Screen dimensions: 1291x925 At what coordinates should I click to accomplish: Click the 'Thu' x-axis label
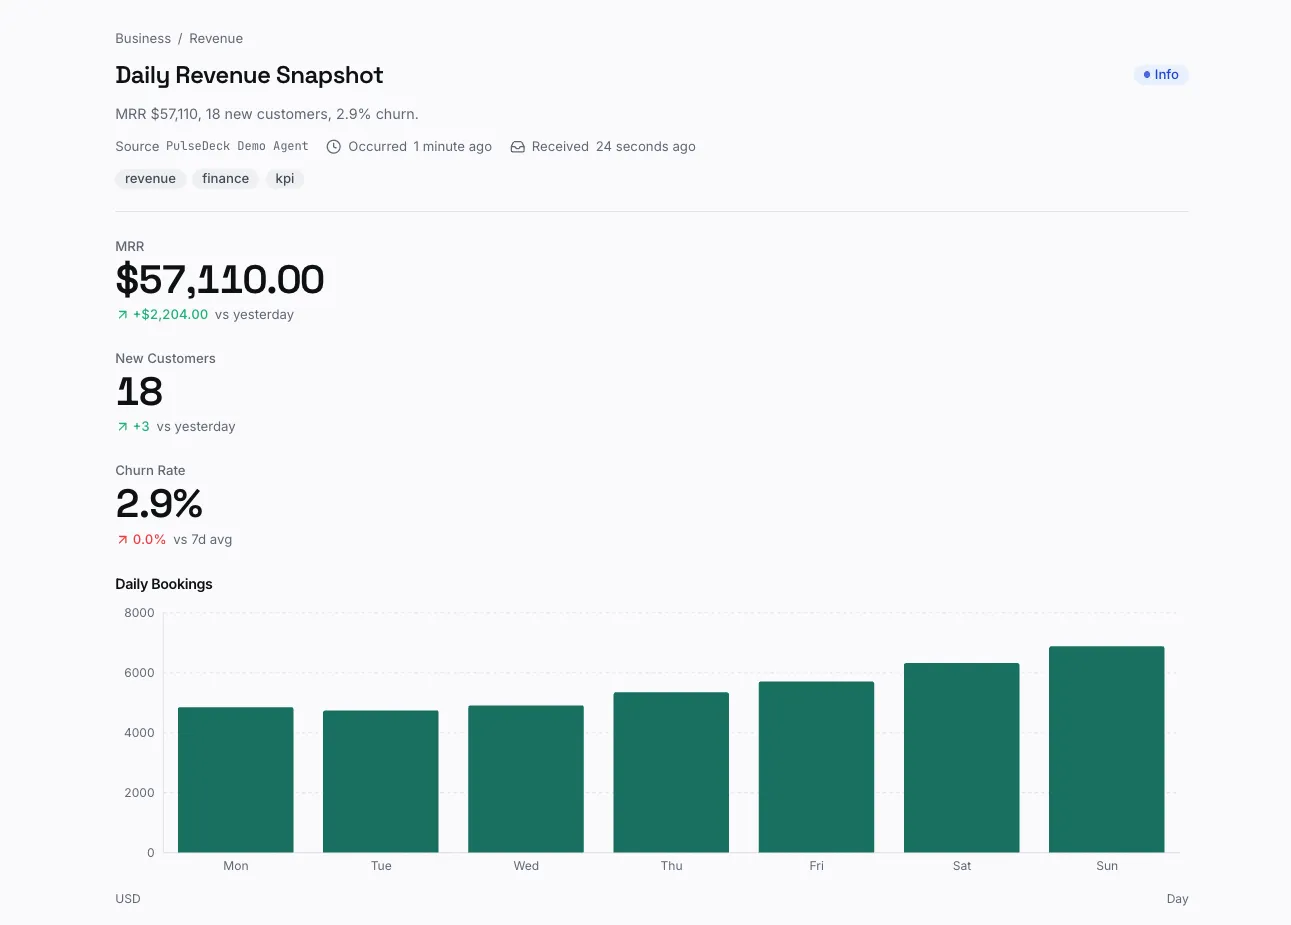click(x=672, y=866)
